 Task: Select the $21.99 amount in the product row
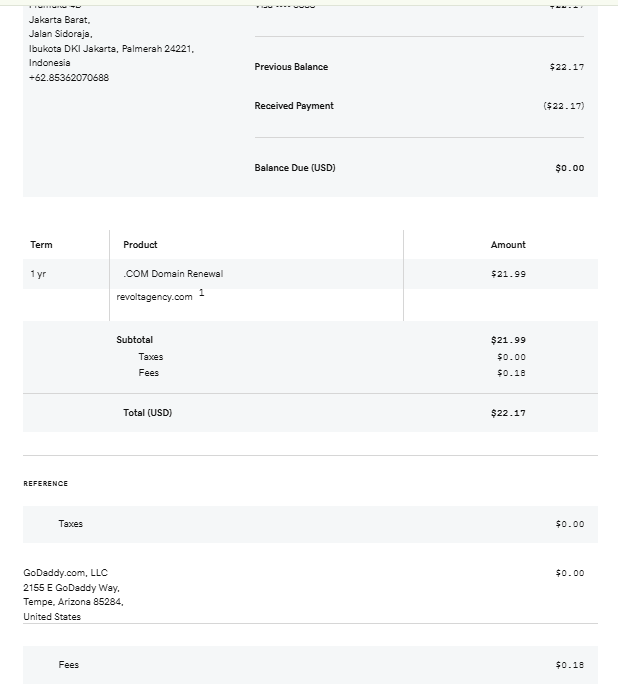coord(508,274)
